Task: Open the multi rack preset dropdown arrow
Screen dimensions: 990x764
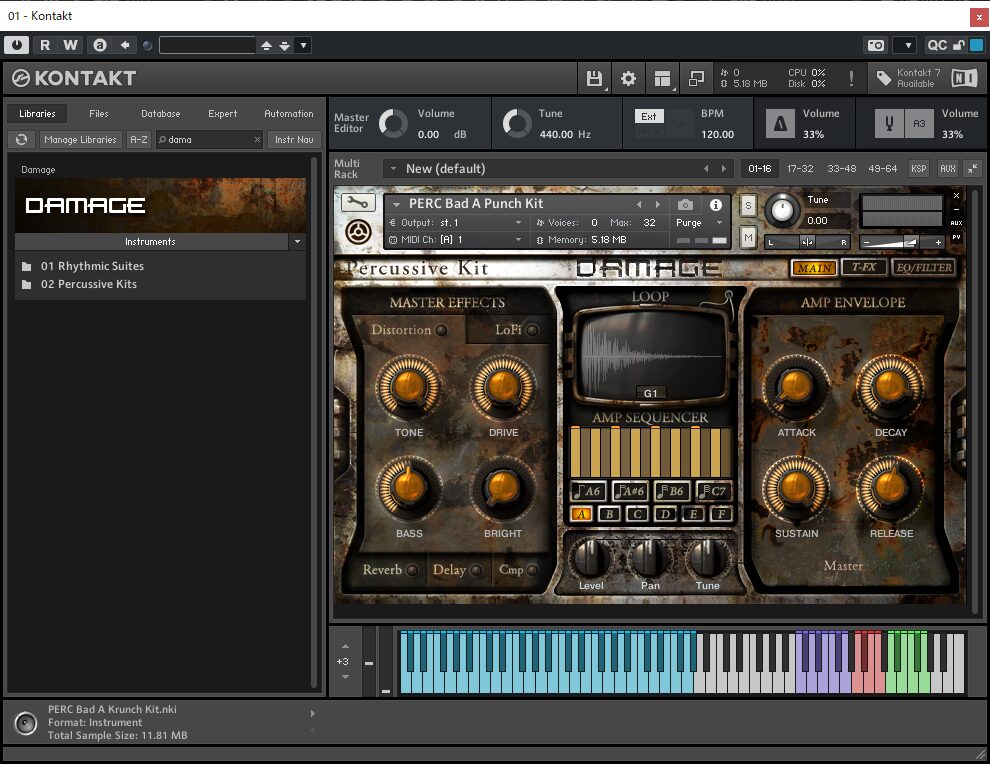Action: (x=393, y=169)
